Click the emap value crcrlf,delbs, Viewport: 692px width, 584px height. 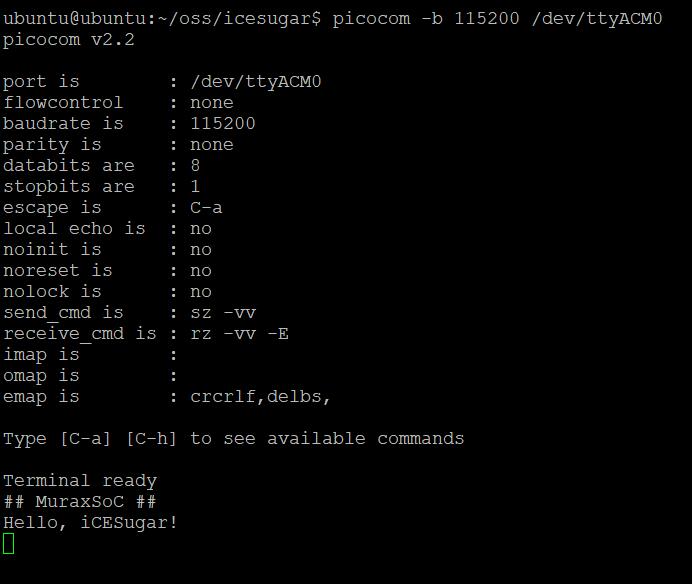[x=260, y=397]
